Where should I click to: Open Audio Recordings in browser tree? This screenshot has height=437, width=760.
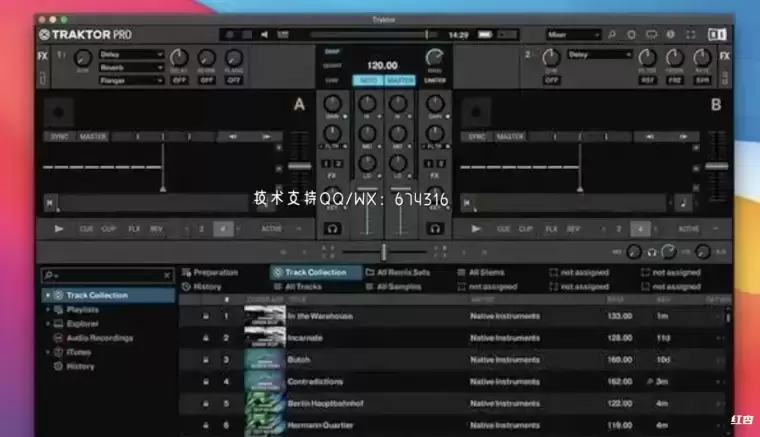[x=99, y=338]
